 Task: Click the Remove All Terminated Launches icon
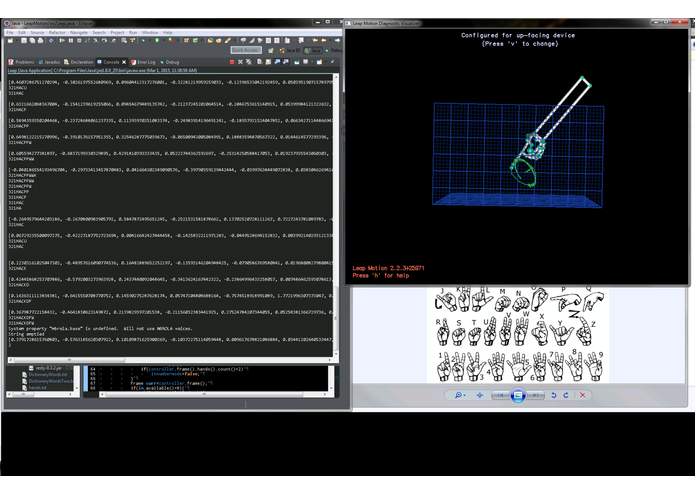(249, 62)
